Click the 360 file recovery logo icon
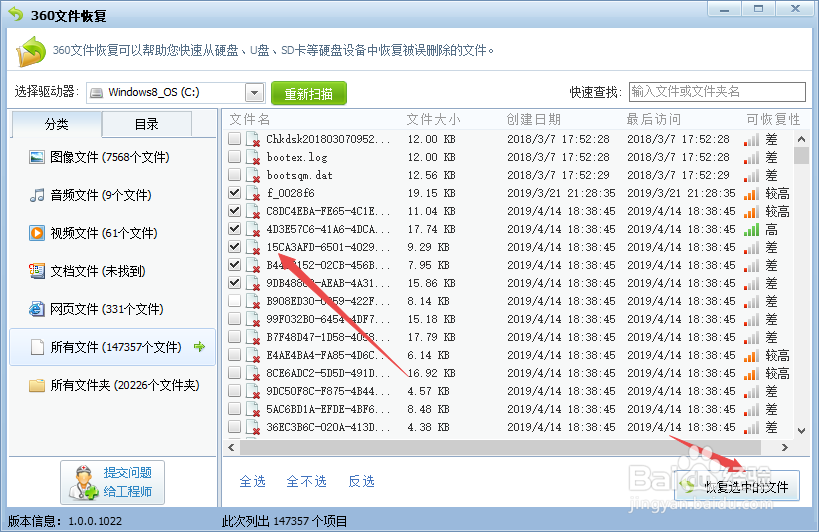Viewport: 819px width, 532px height. [x=16, y=15]
